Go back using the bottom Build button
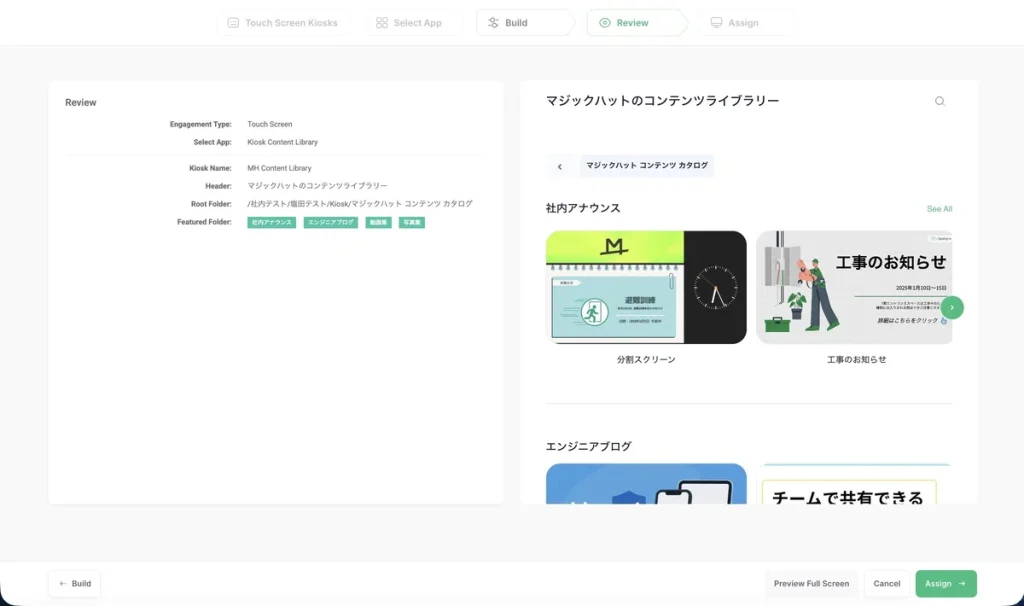The width and height of the screenshot is (1024, 606). (x=74, y=583)
